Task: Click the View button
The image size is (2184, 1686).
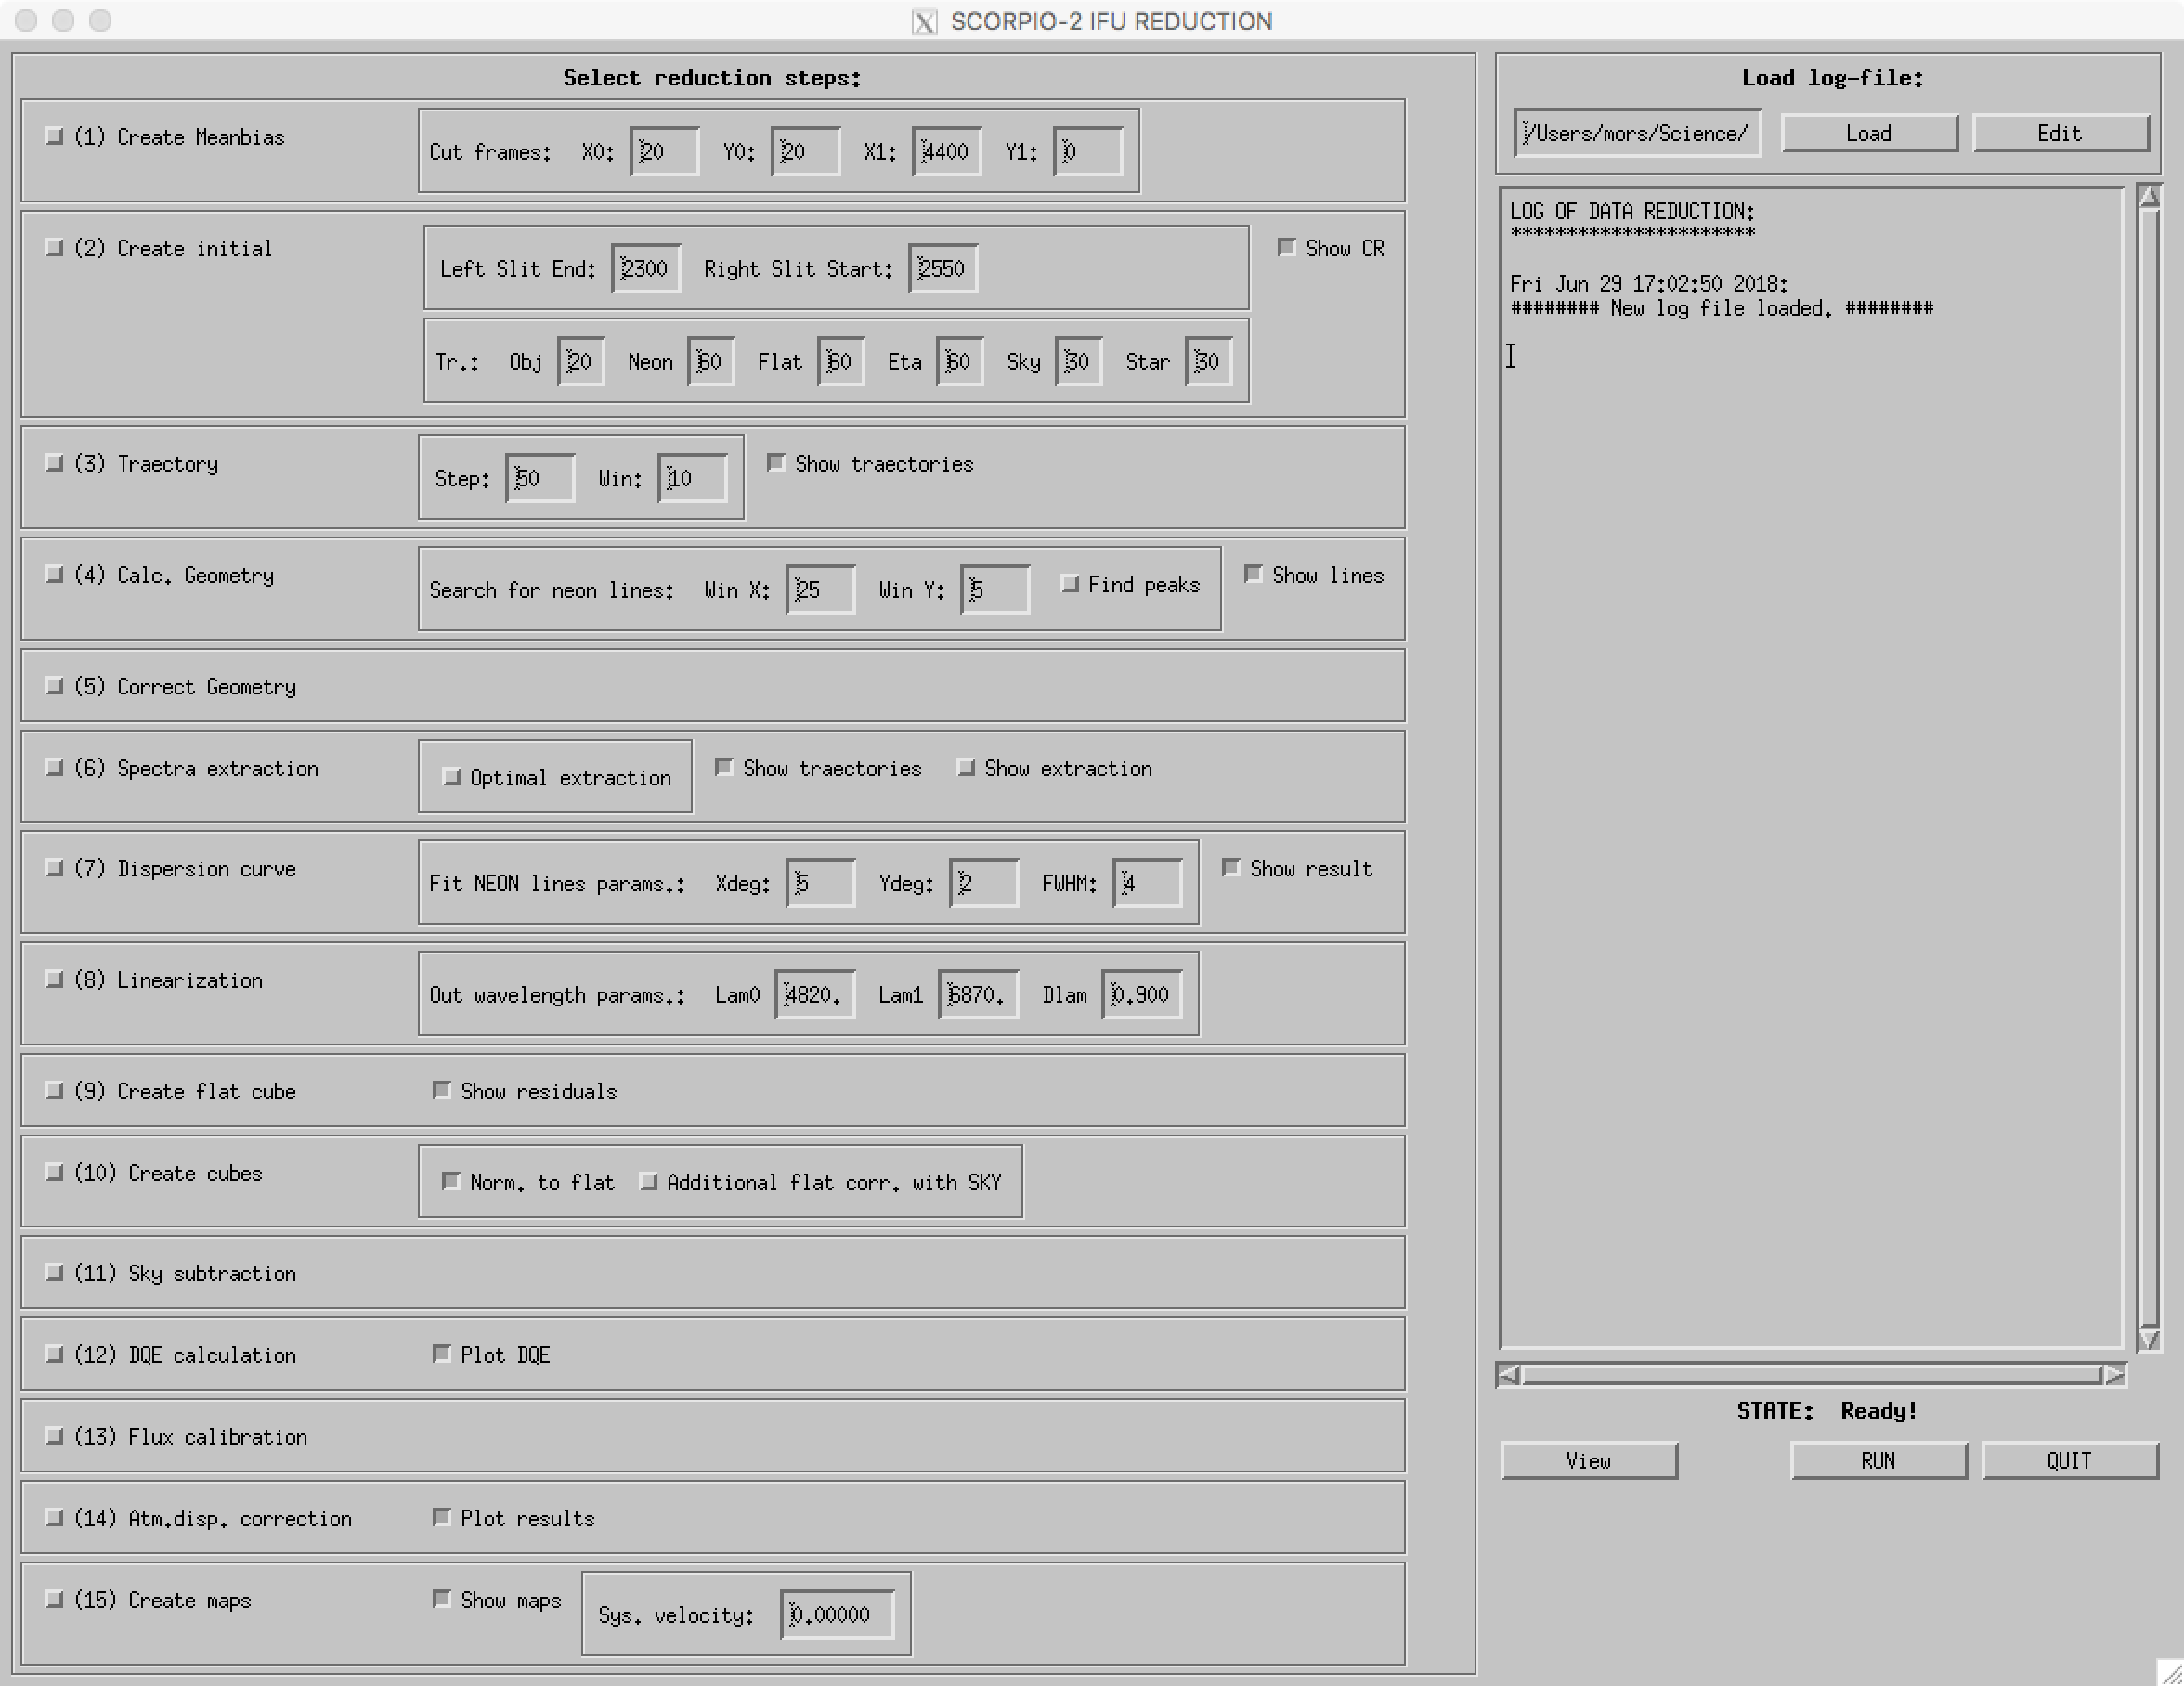Action: click(x=1588, y=1460)
